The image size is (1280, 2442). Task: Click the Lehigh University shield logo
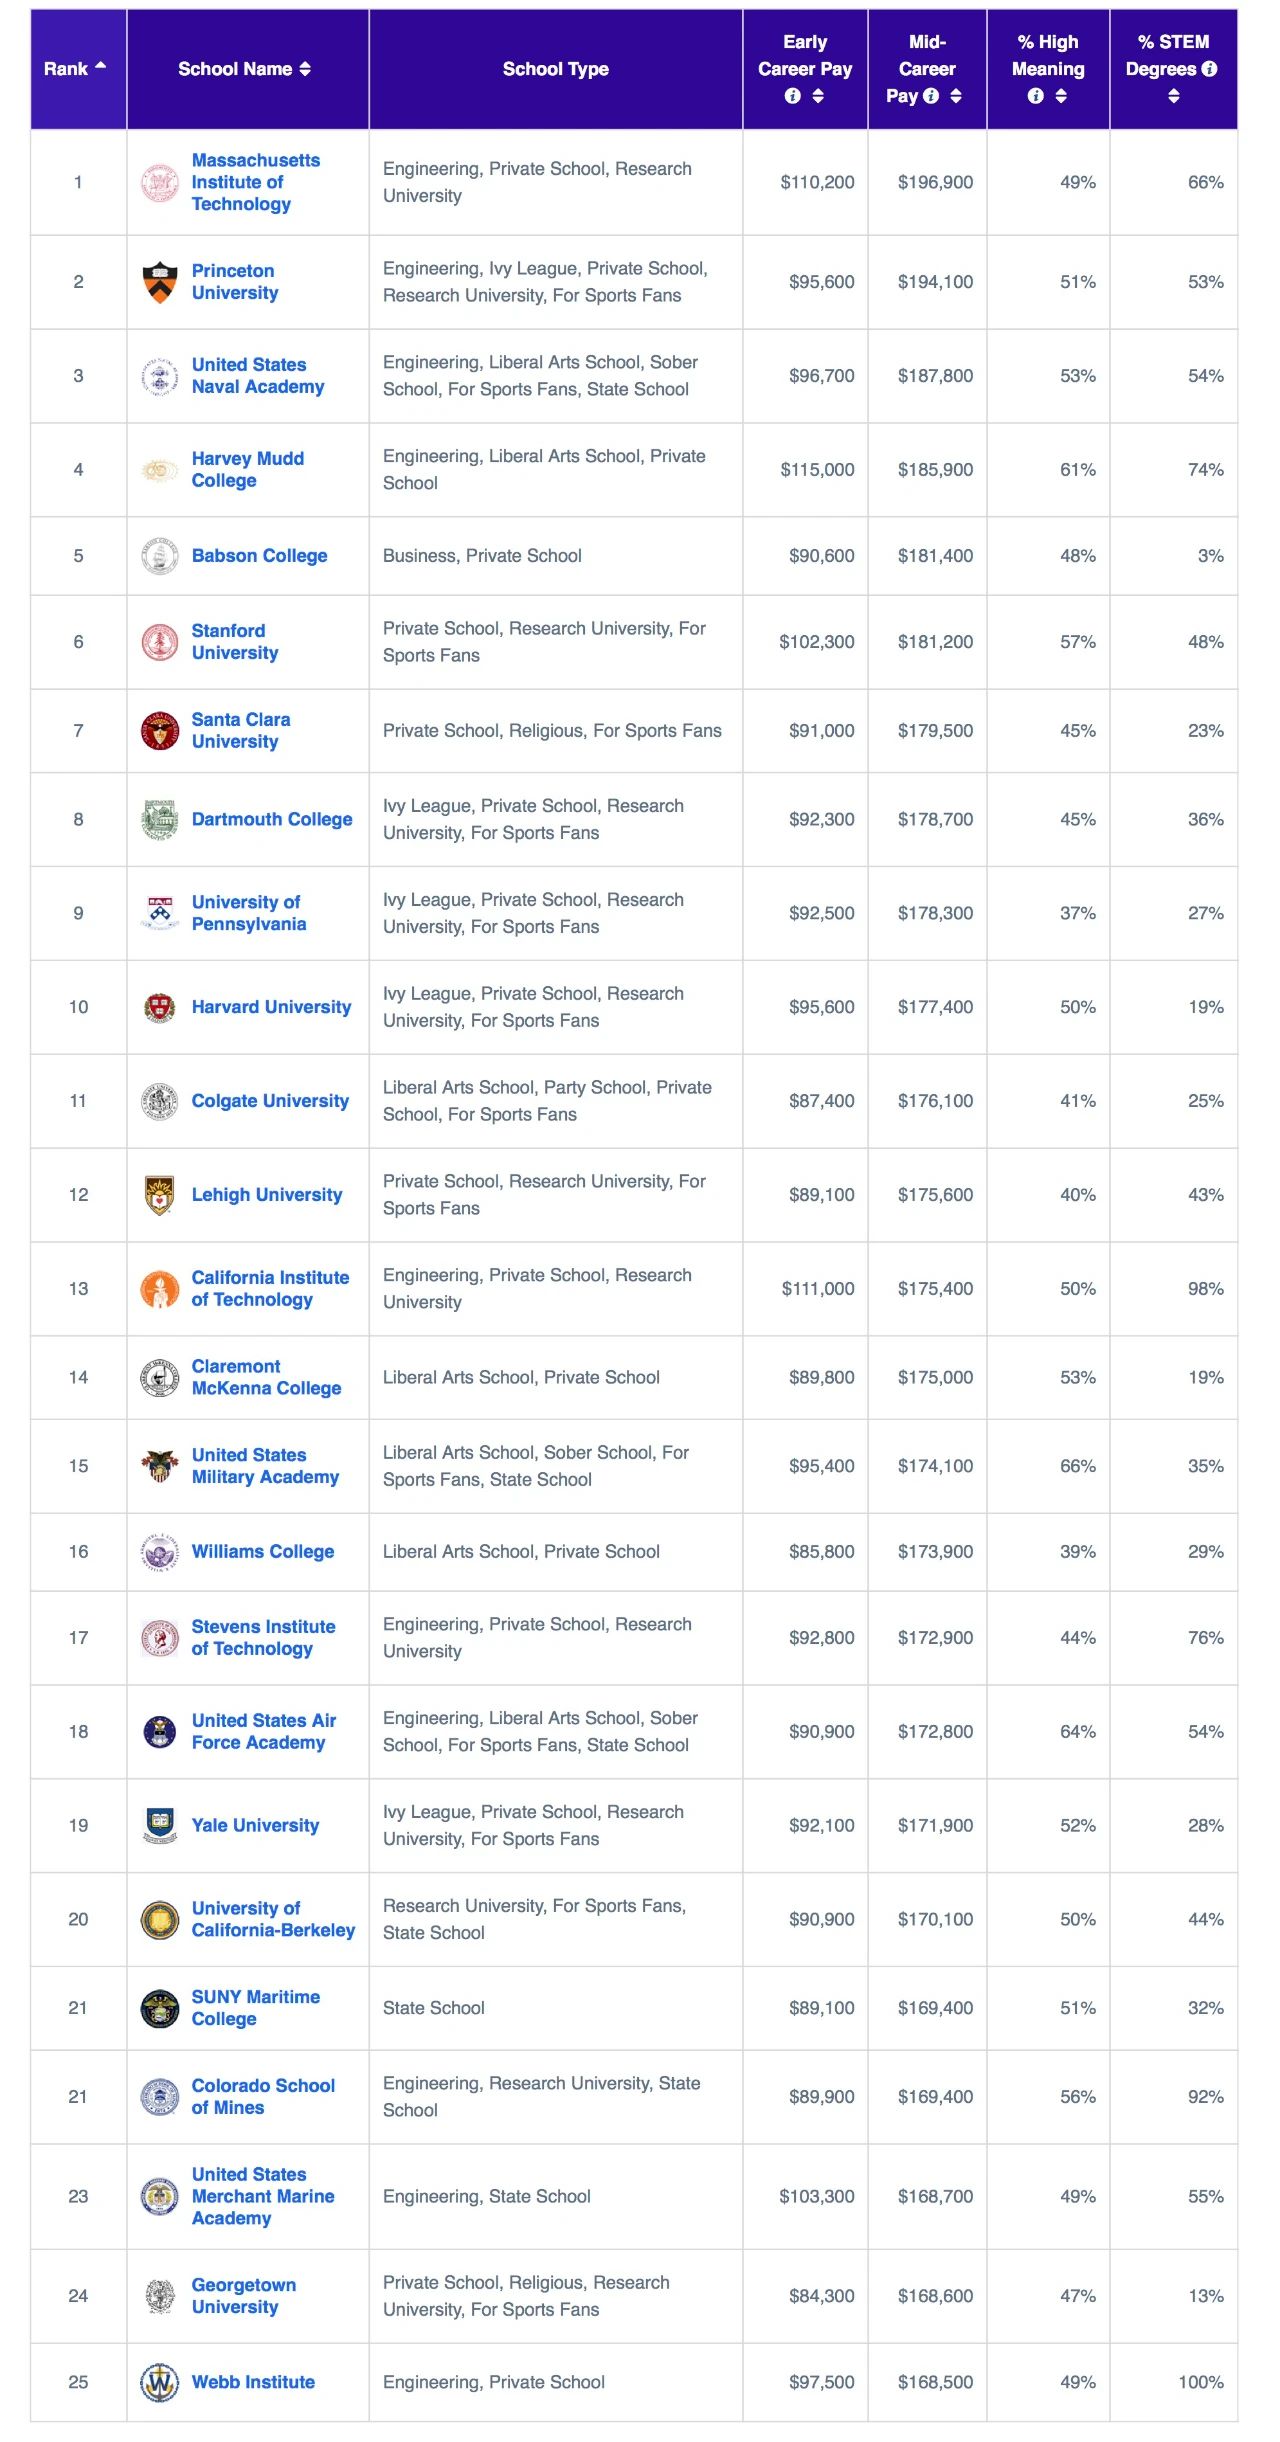click(x=160, y=1195)
